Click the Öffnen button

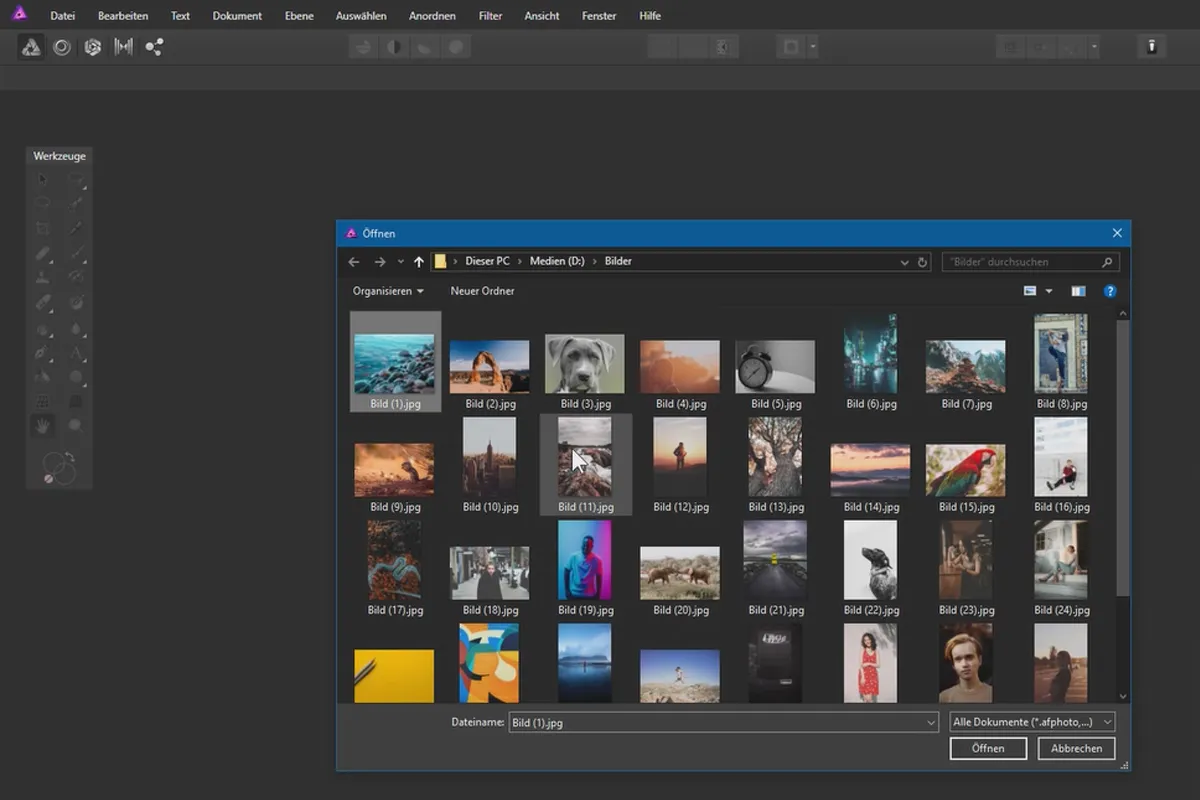(x=986, y=748)
